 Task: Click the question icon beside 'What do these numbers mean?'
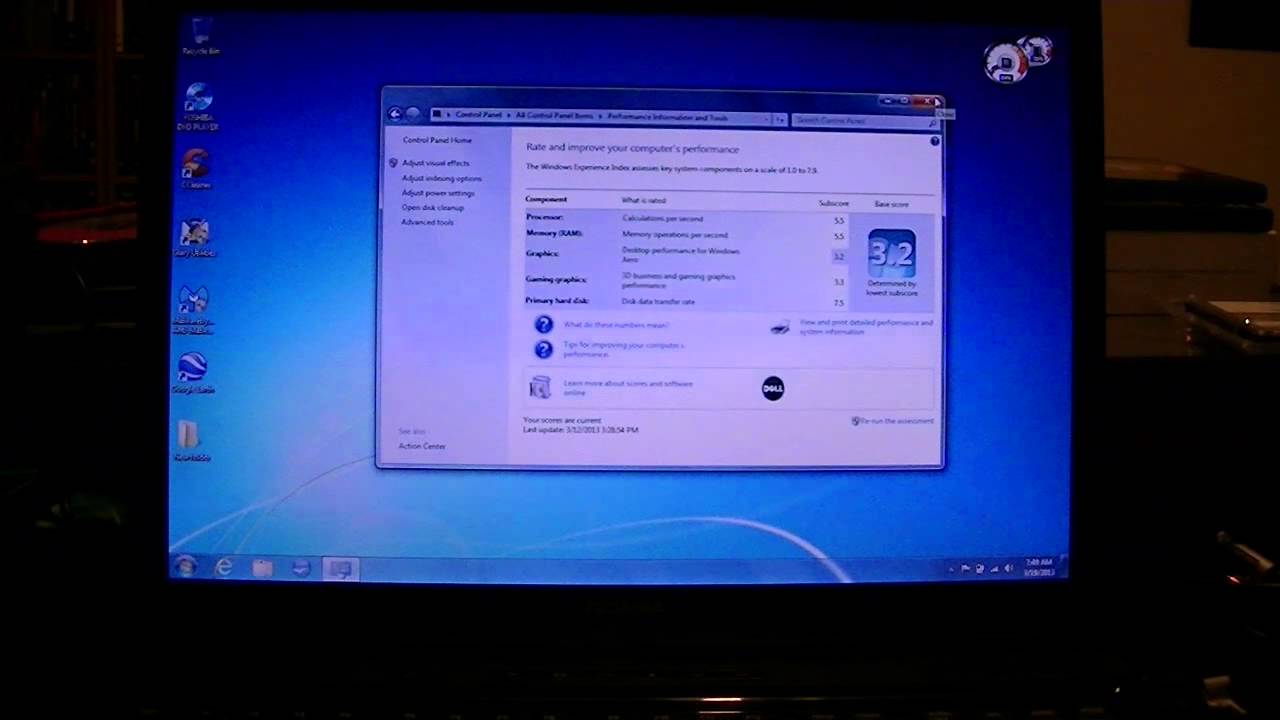point(543,324)
